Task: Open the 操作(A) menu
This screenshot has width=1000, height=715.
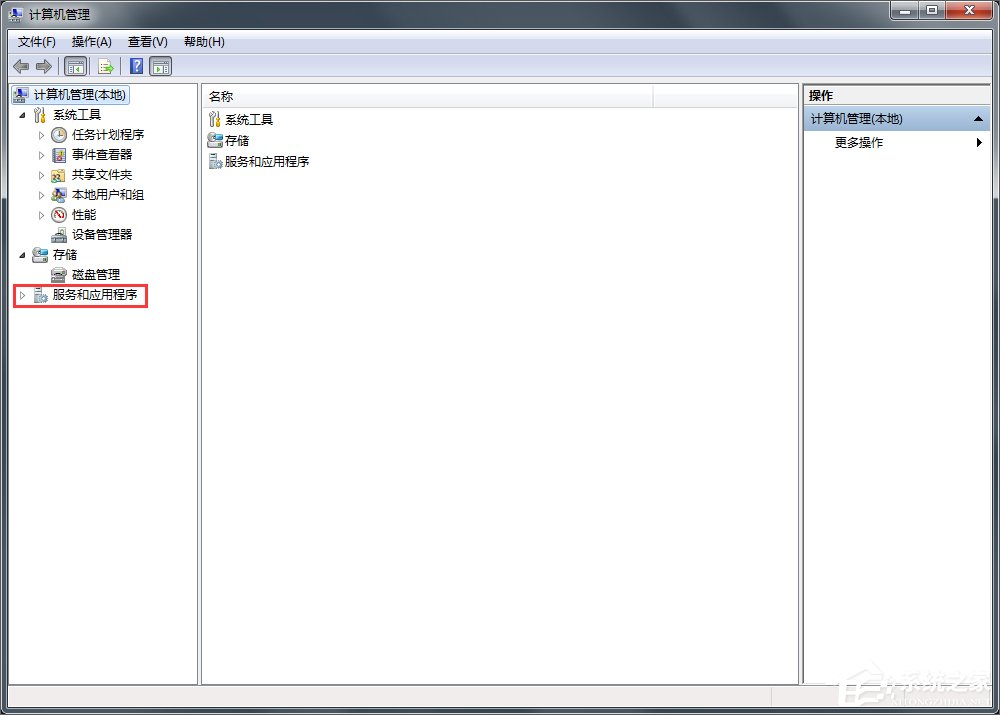Action: click(92, 42)
